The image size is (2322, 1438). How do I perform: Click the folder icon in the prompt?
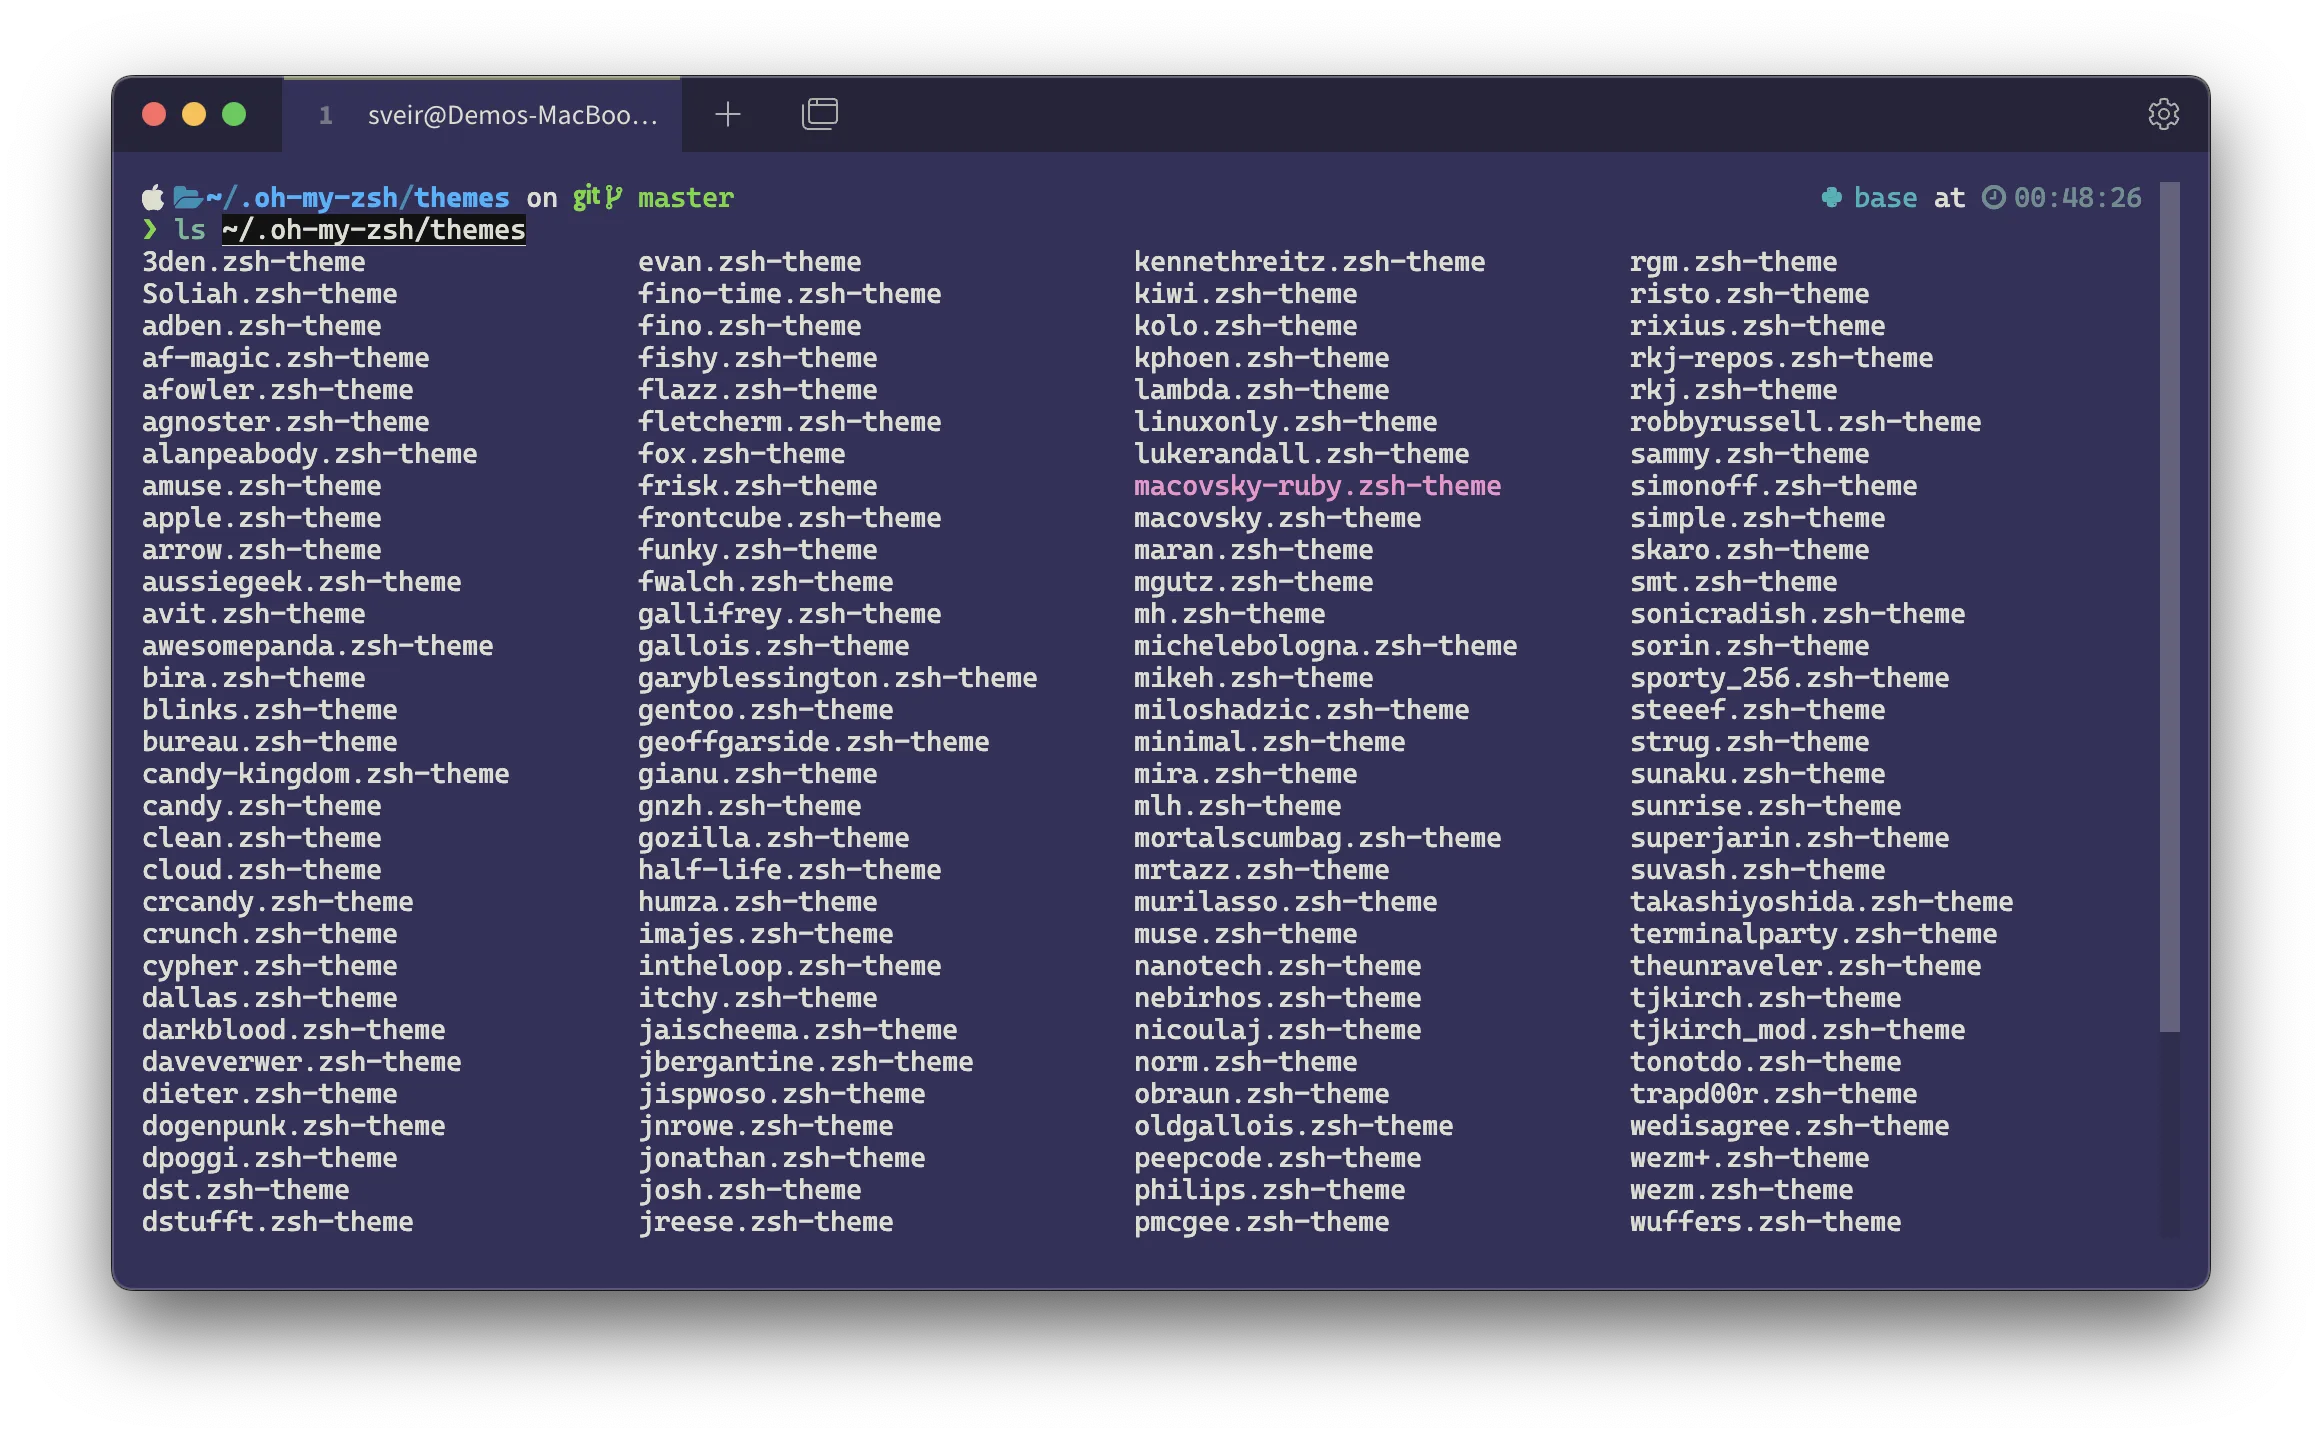pyautogui.click(x=187, y=197)
